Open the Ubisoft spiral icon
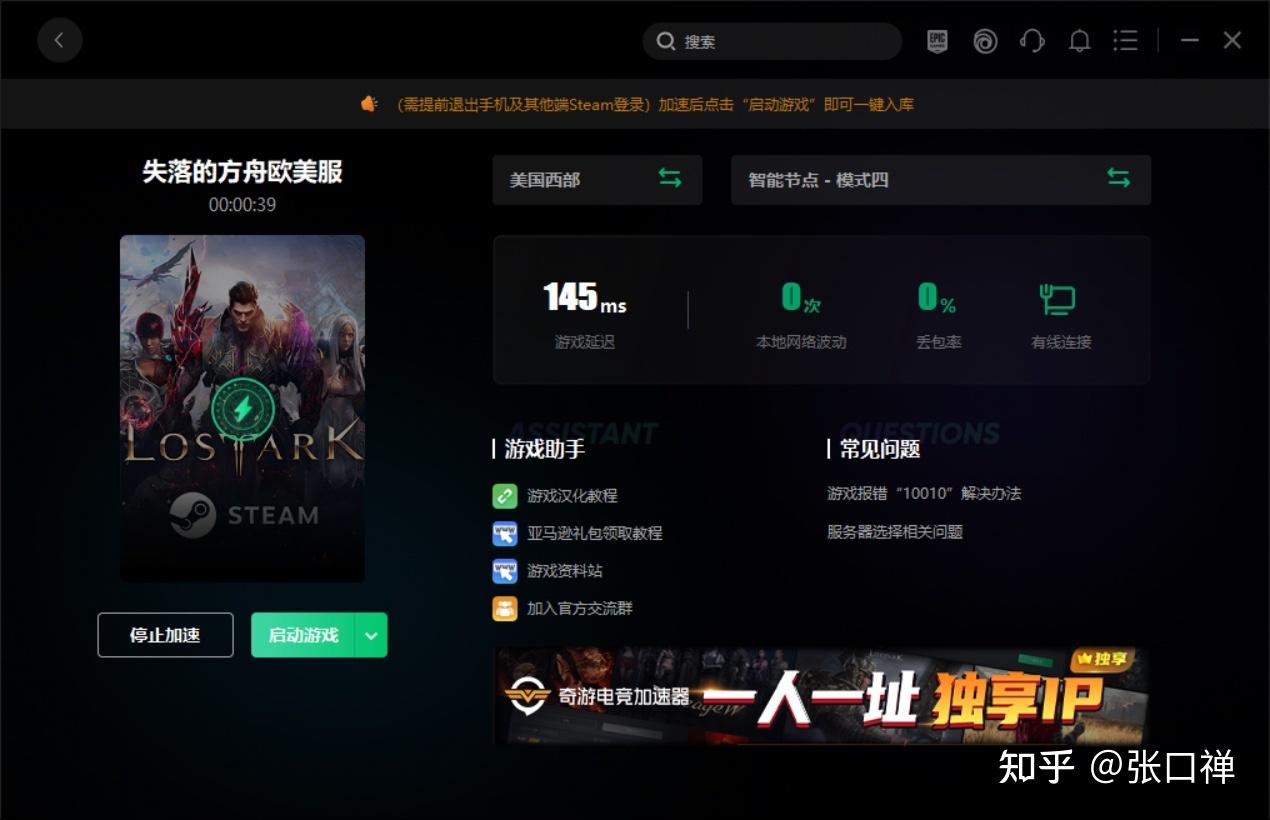 pyautogui.click(x=985, y=41)
